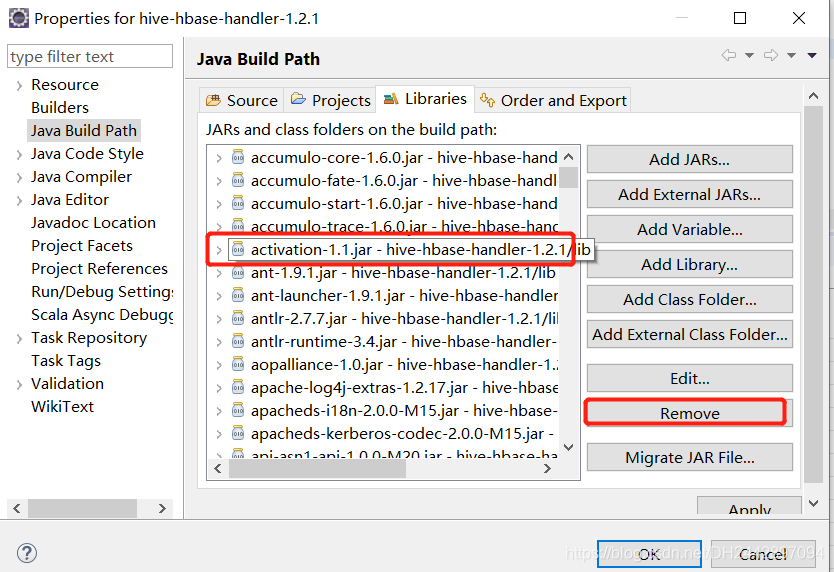834x572 pixels.
Task: Select the Libraries tab
Action: coord(425,99)
